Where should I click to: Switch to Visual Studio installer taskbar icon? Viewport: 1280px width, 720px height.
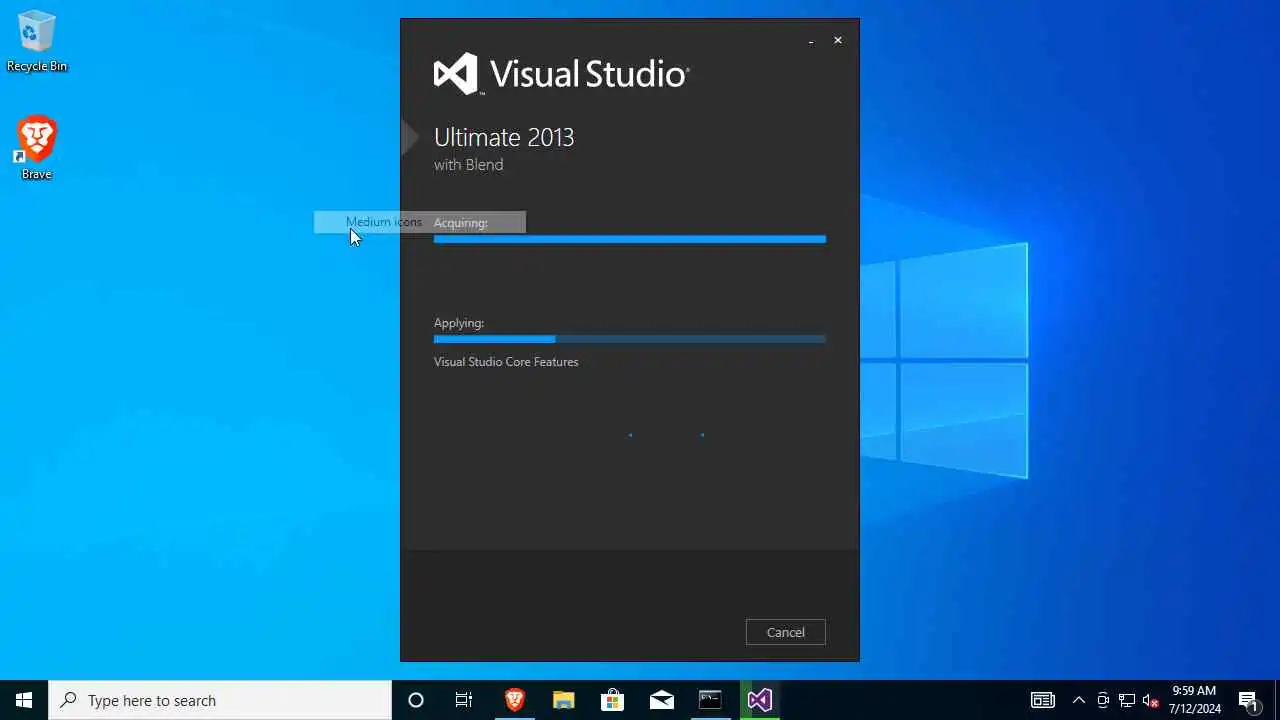(759, 700)
